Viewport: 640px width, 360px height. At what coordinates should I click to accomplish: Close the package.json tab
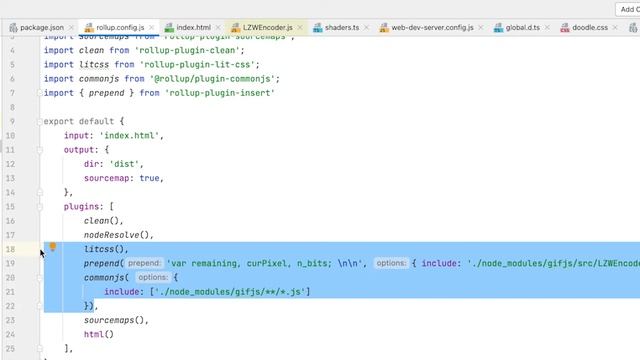point(71,27)
